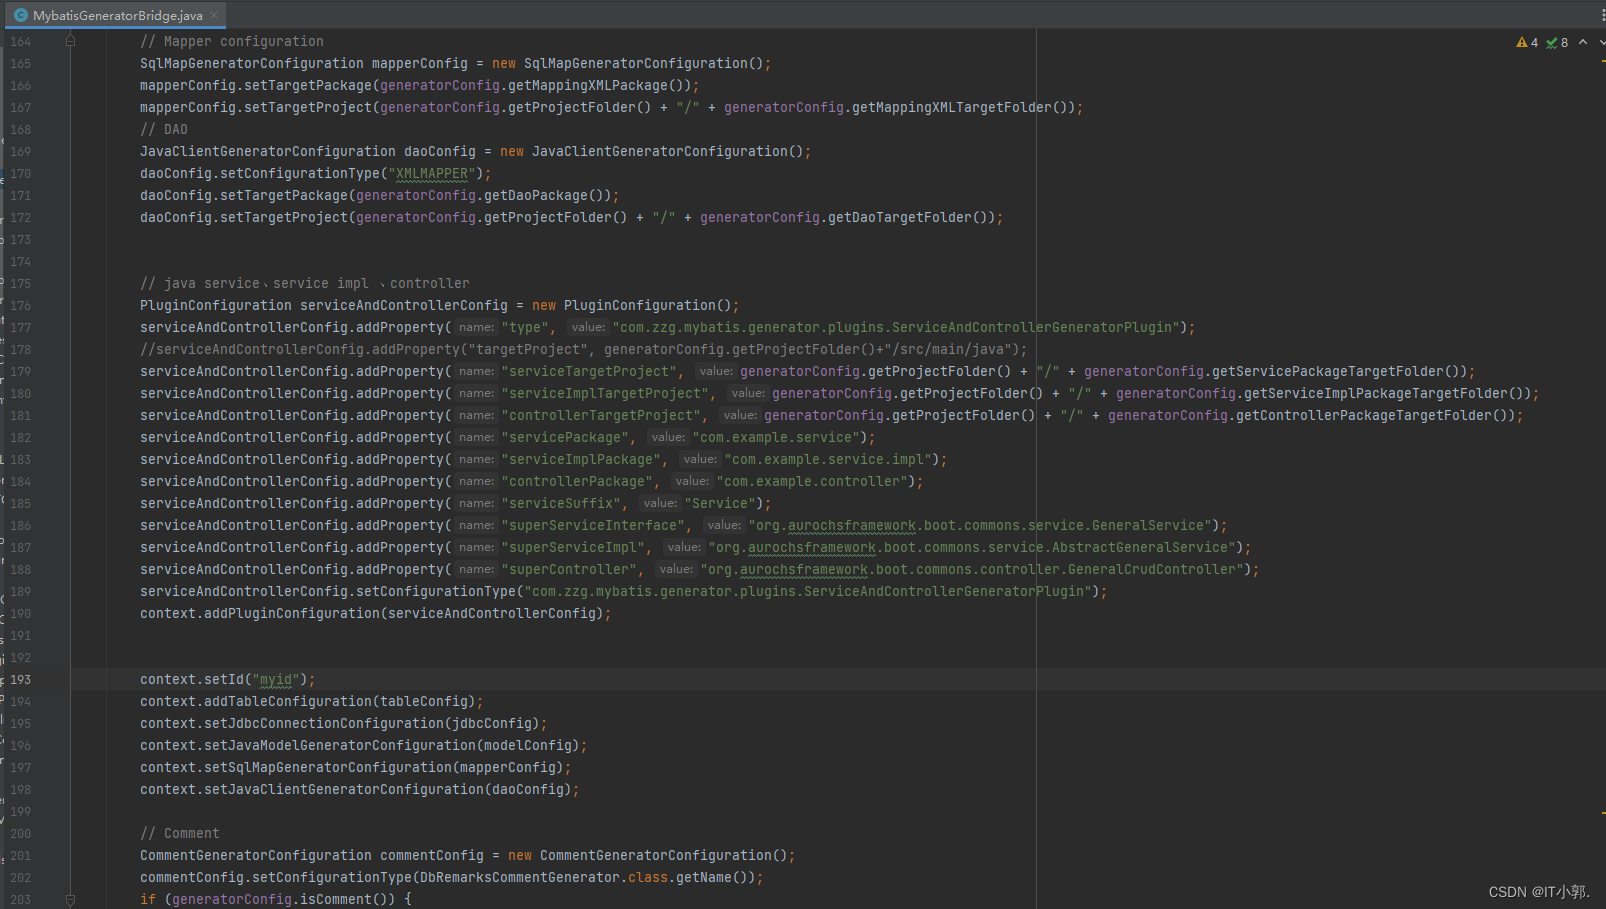Click the PluginConfiguration serviceAndControllerConfig declaration
This screenshot has width=1606, height=909.
coord(323,305)
